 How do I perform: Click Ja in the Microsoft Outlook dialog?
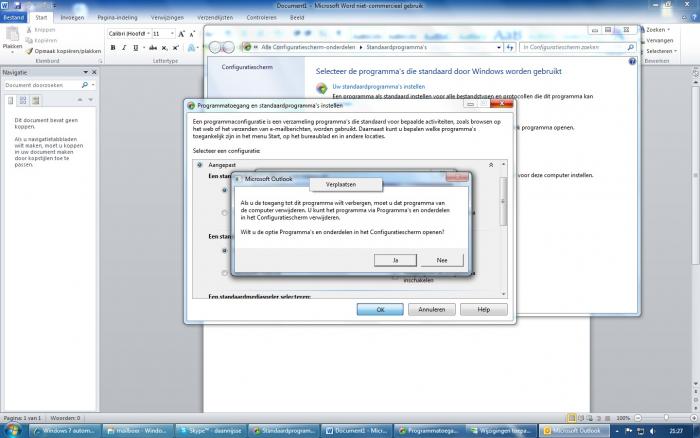[x=395, y=260]
